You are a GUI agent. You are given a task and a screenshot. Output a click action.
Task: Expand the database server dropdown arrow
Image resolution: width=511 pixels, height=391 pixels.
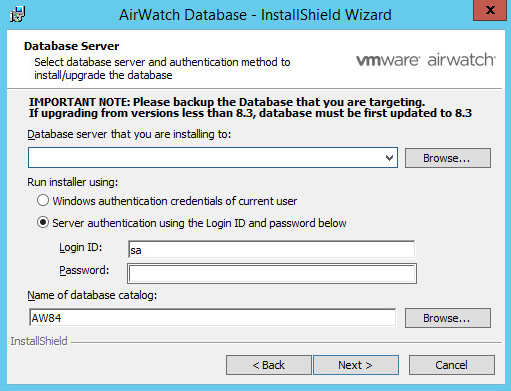tap(389, 158)
